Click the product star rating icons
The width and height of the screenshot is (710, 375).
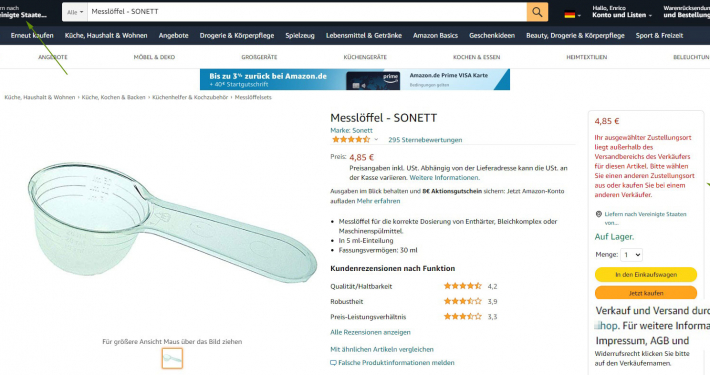point(351,139)
